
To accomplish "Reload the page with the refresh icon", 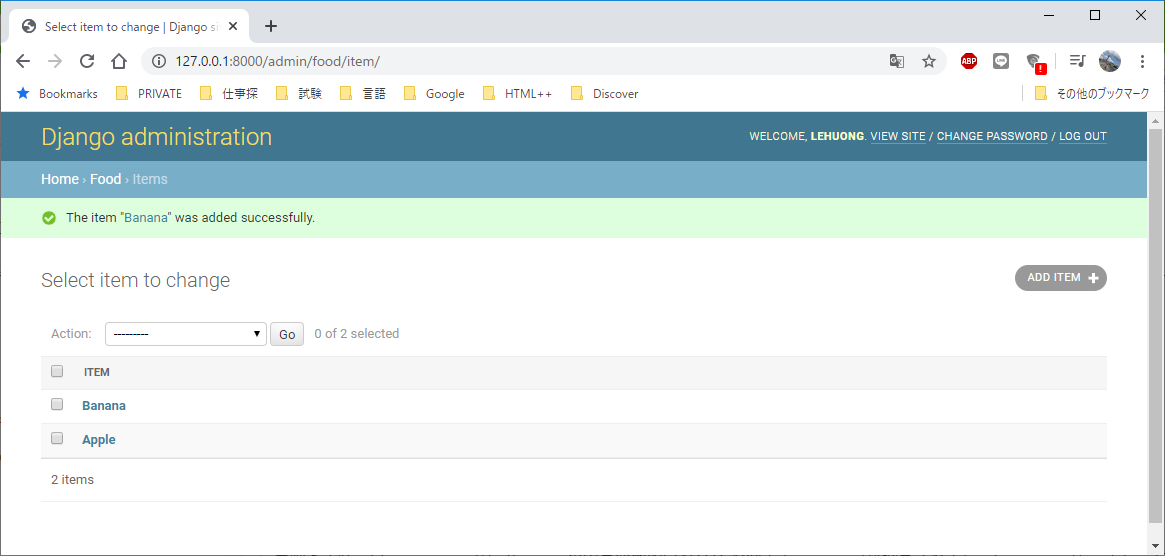I will tap(87, 61).
